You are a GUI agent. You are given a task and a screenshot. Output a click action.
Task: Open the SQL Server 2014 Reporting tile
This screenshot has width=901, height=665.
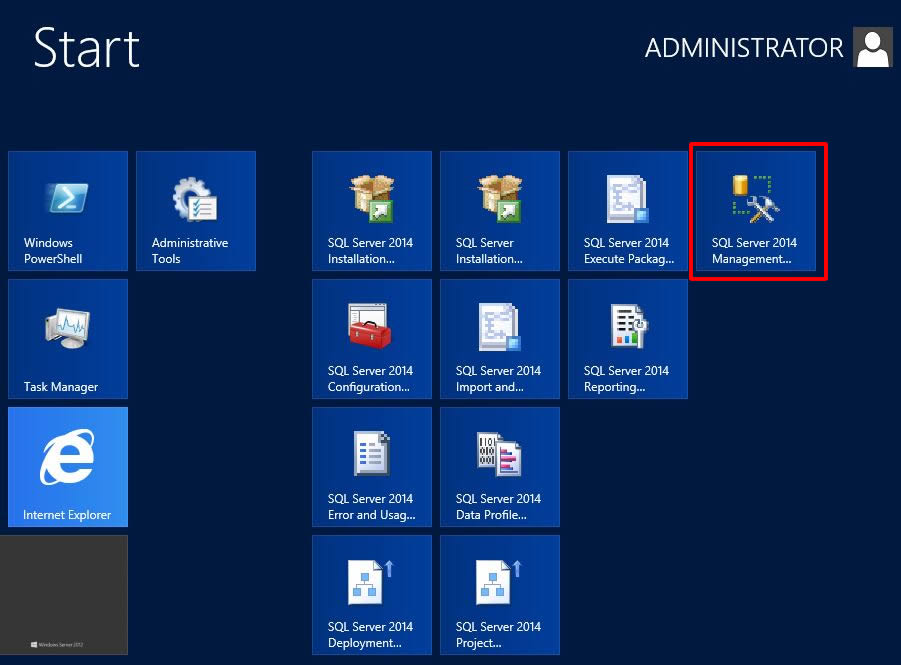pos(628,339)
